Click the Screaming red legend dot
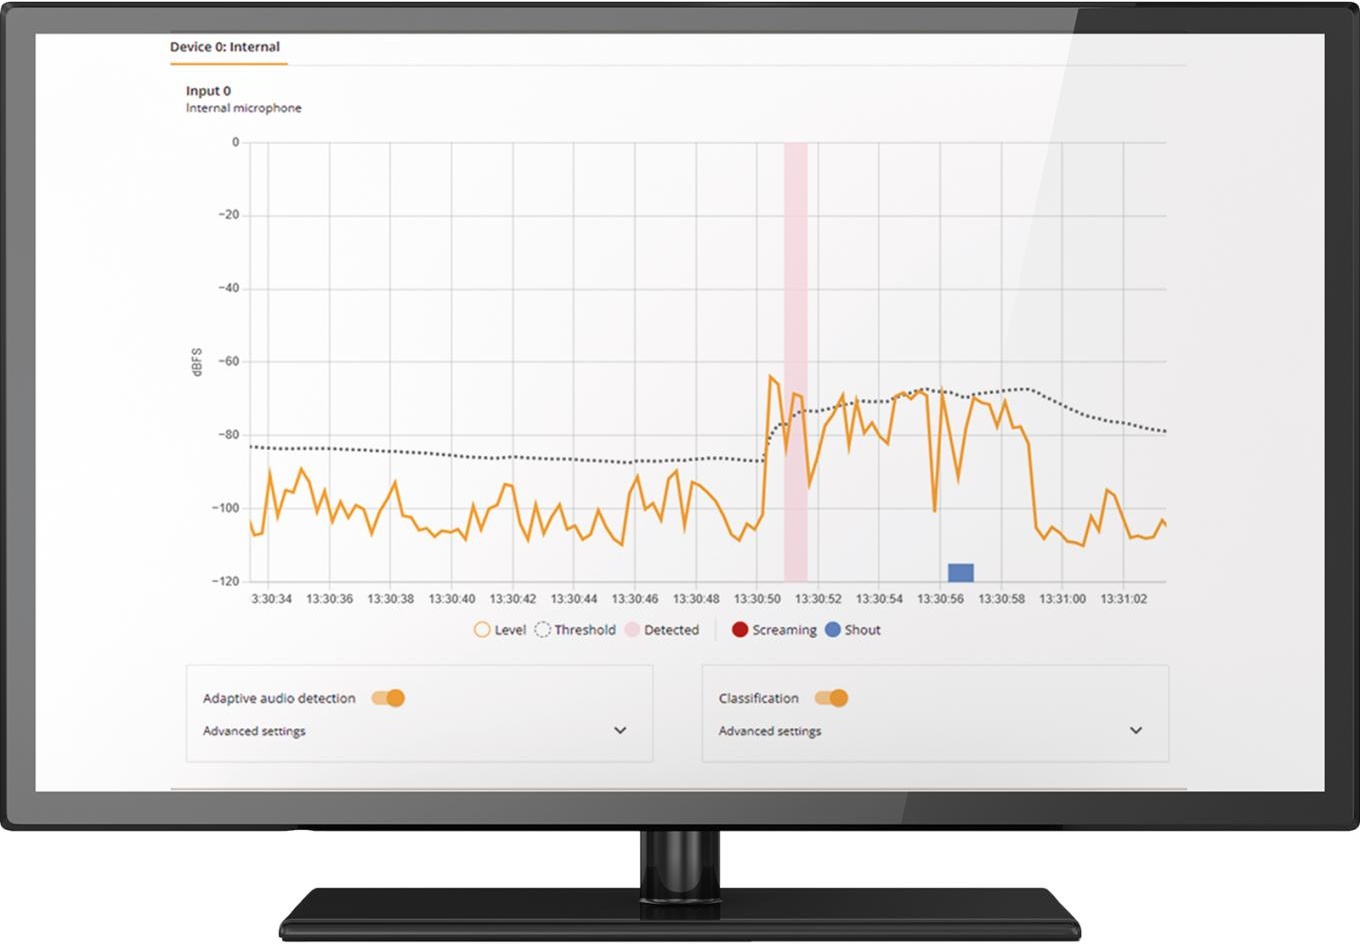This screenshot has width=1360, height=944. (740, 630)
